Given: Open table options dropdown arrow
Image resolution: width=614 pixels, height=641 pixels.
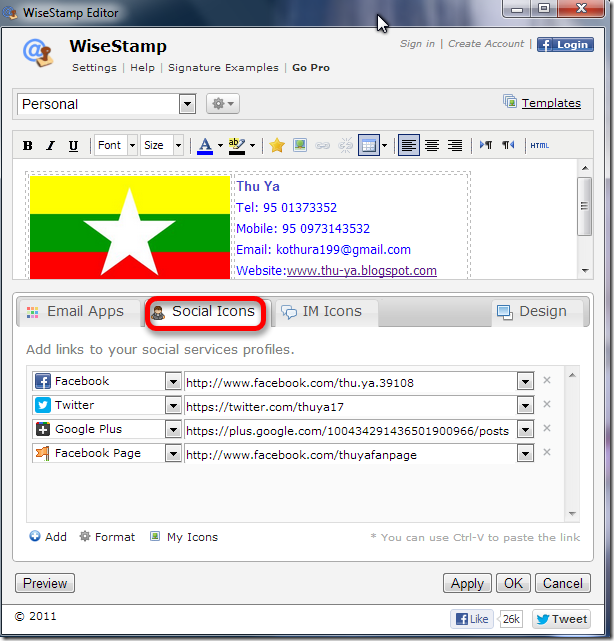Looking at the screenshot, I should coord(384,145).
